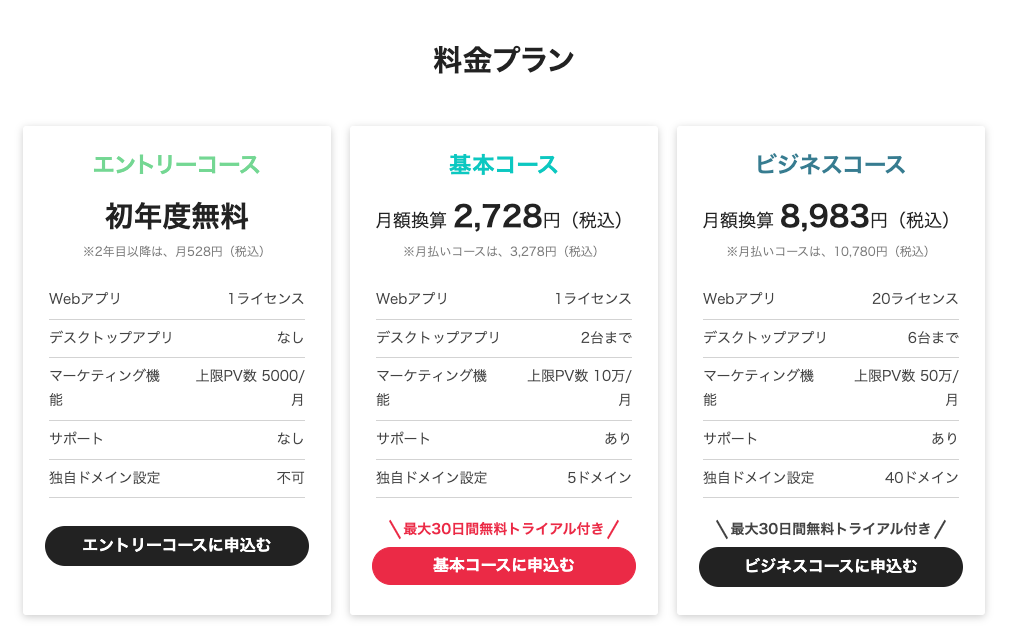Select the 基本コース plan heading

(x=504, y=164)
